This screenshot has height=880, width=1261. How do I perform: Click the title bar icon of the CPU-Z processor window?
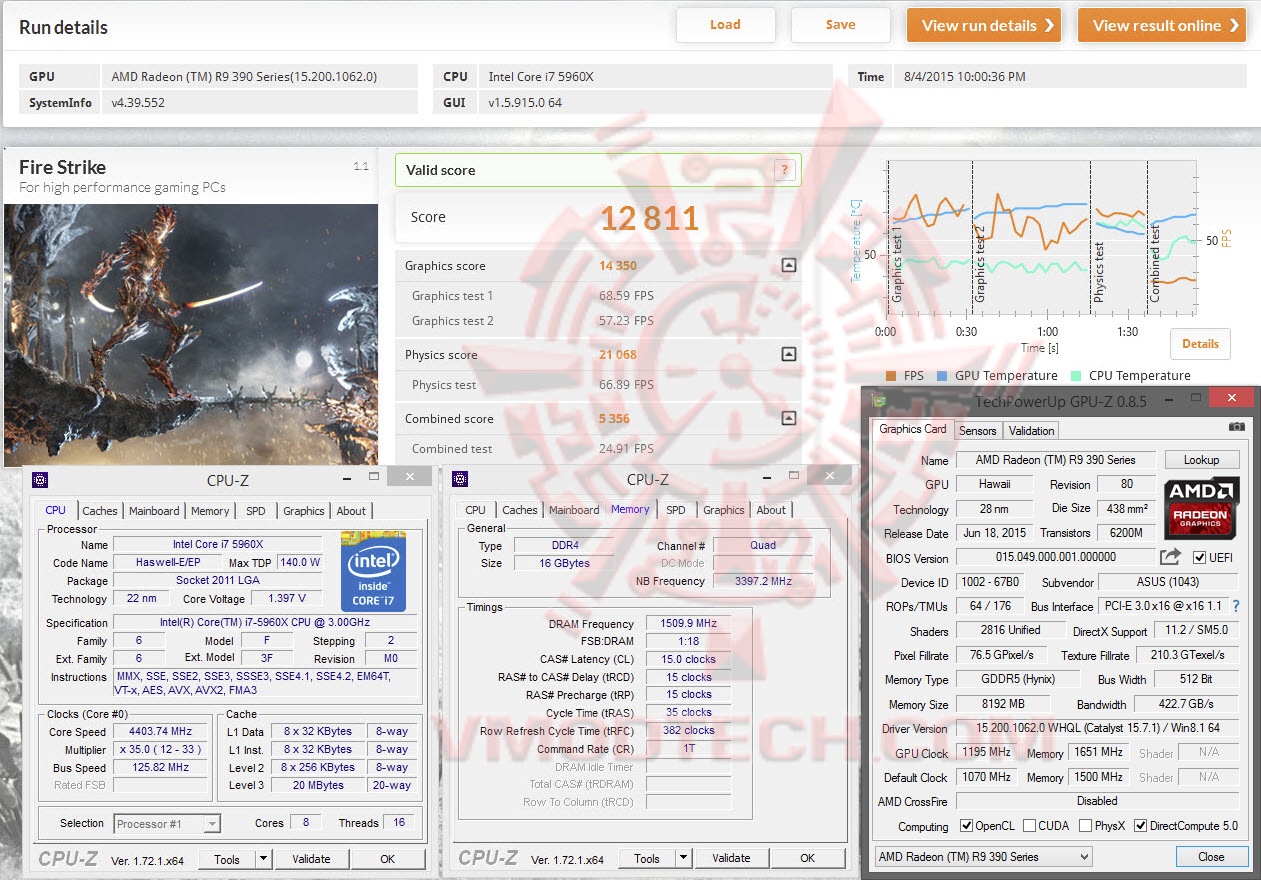click(x=40, y=479)
